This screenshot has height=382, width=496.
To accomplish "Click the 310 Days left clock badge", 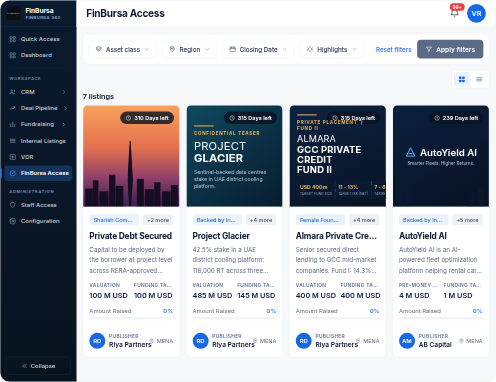I will tap(147, 118).
